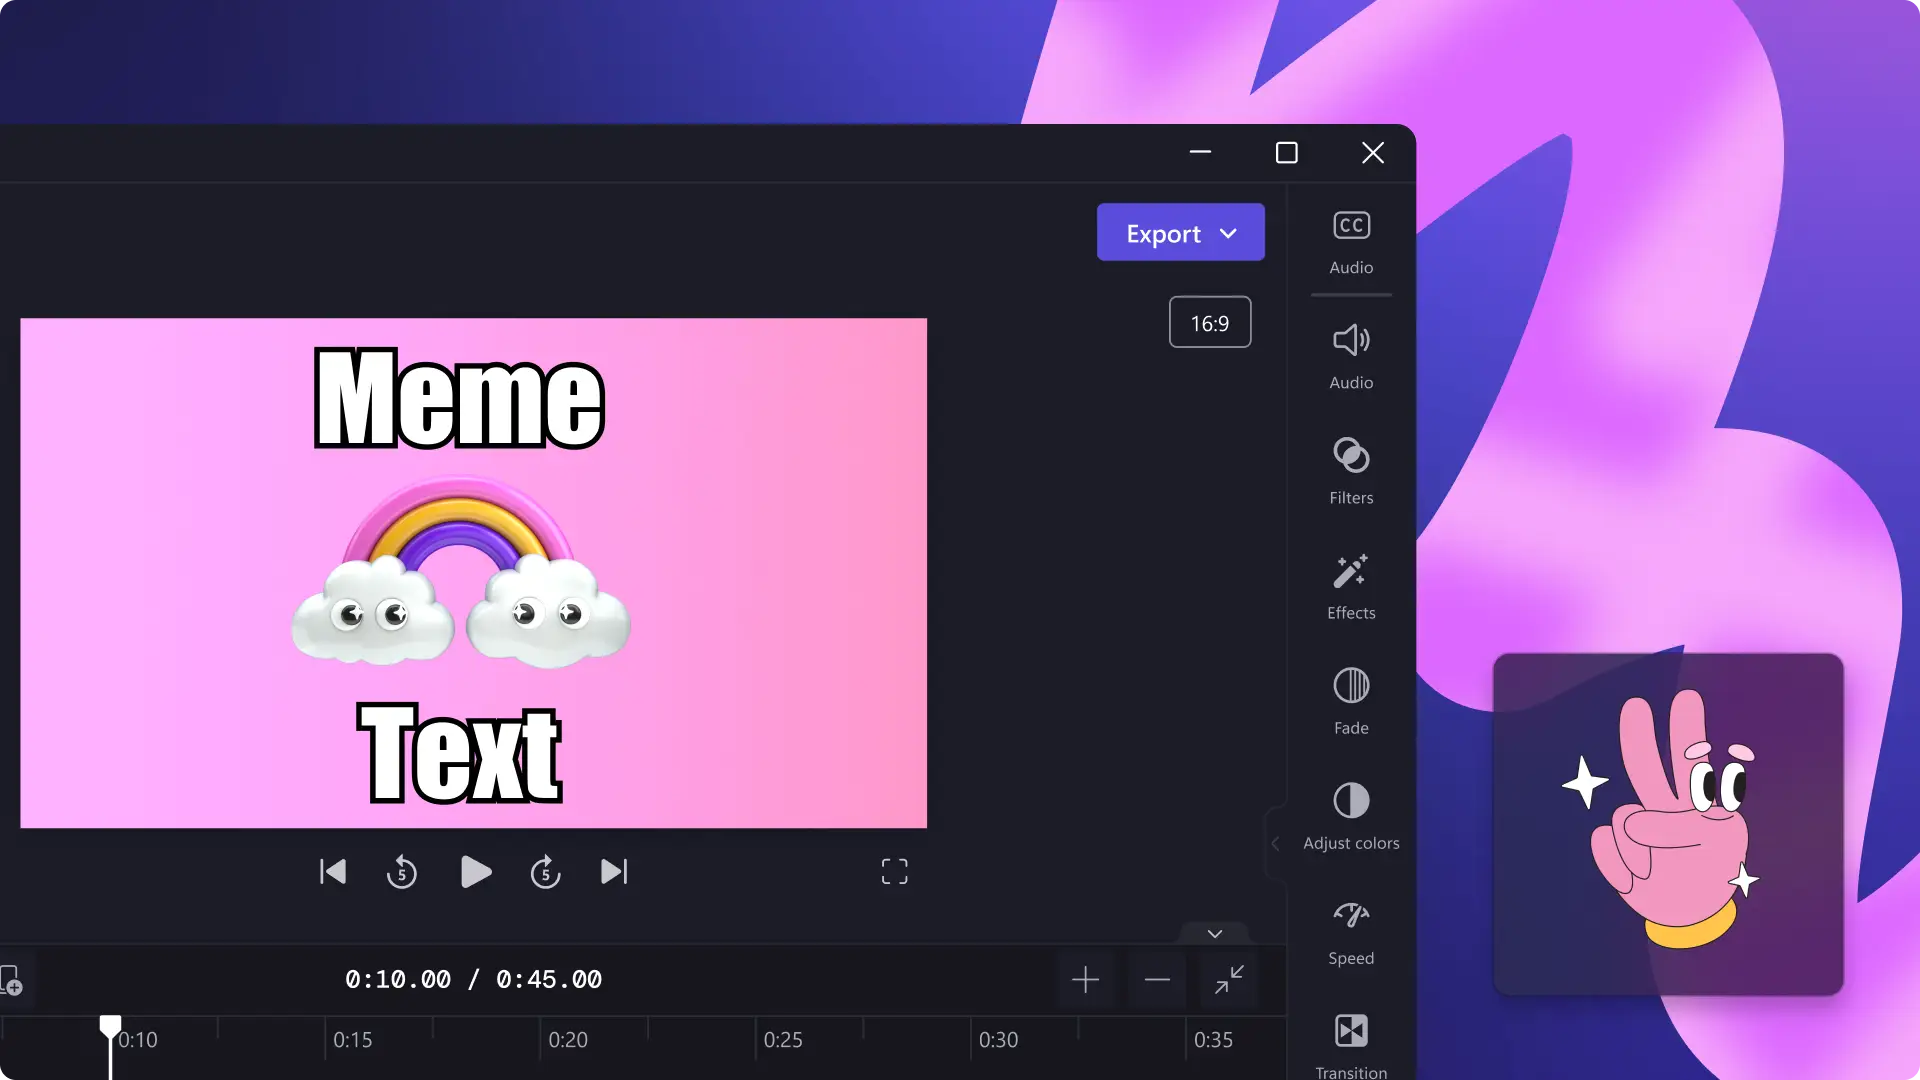Click play in the playback controls

(473, 872)
